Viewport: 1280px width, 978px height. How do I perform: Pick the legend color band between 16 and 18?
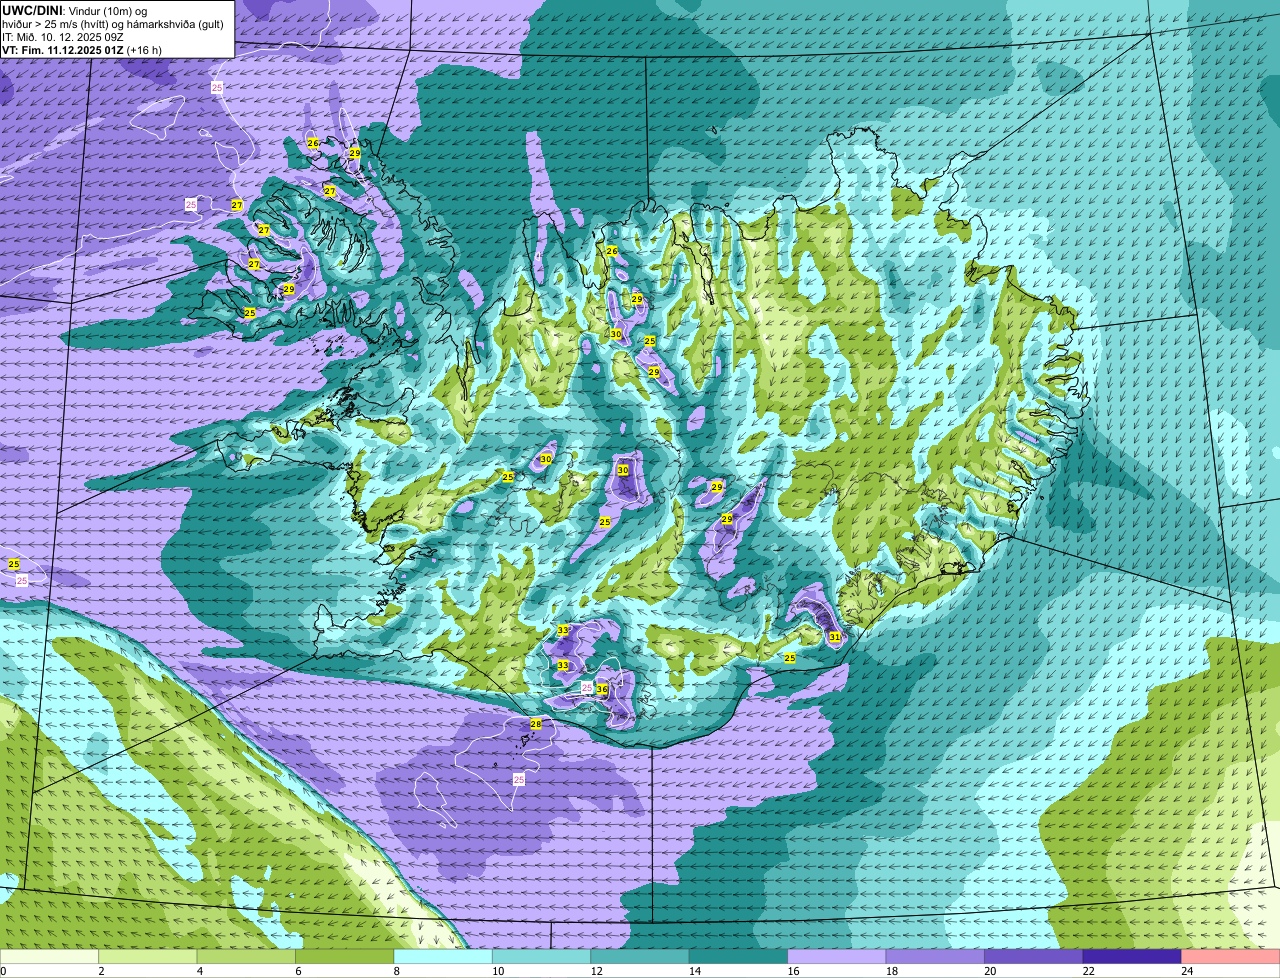pyautogui.click(x=837, y=956)
